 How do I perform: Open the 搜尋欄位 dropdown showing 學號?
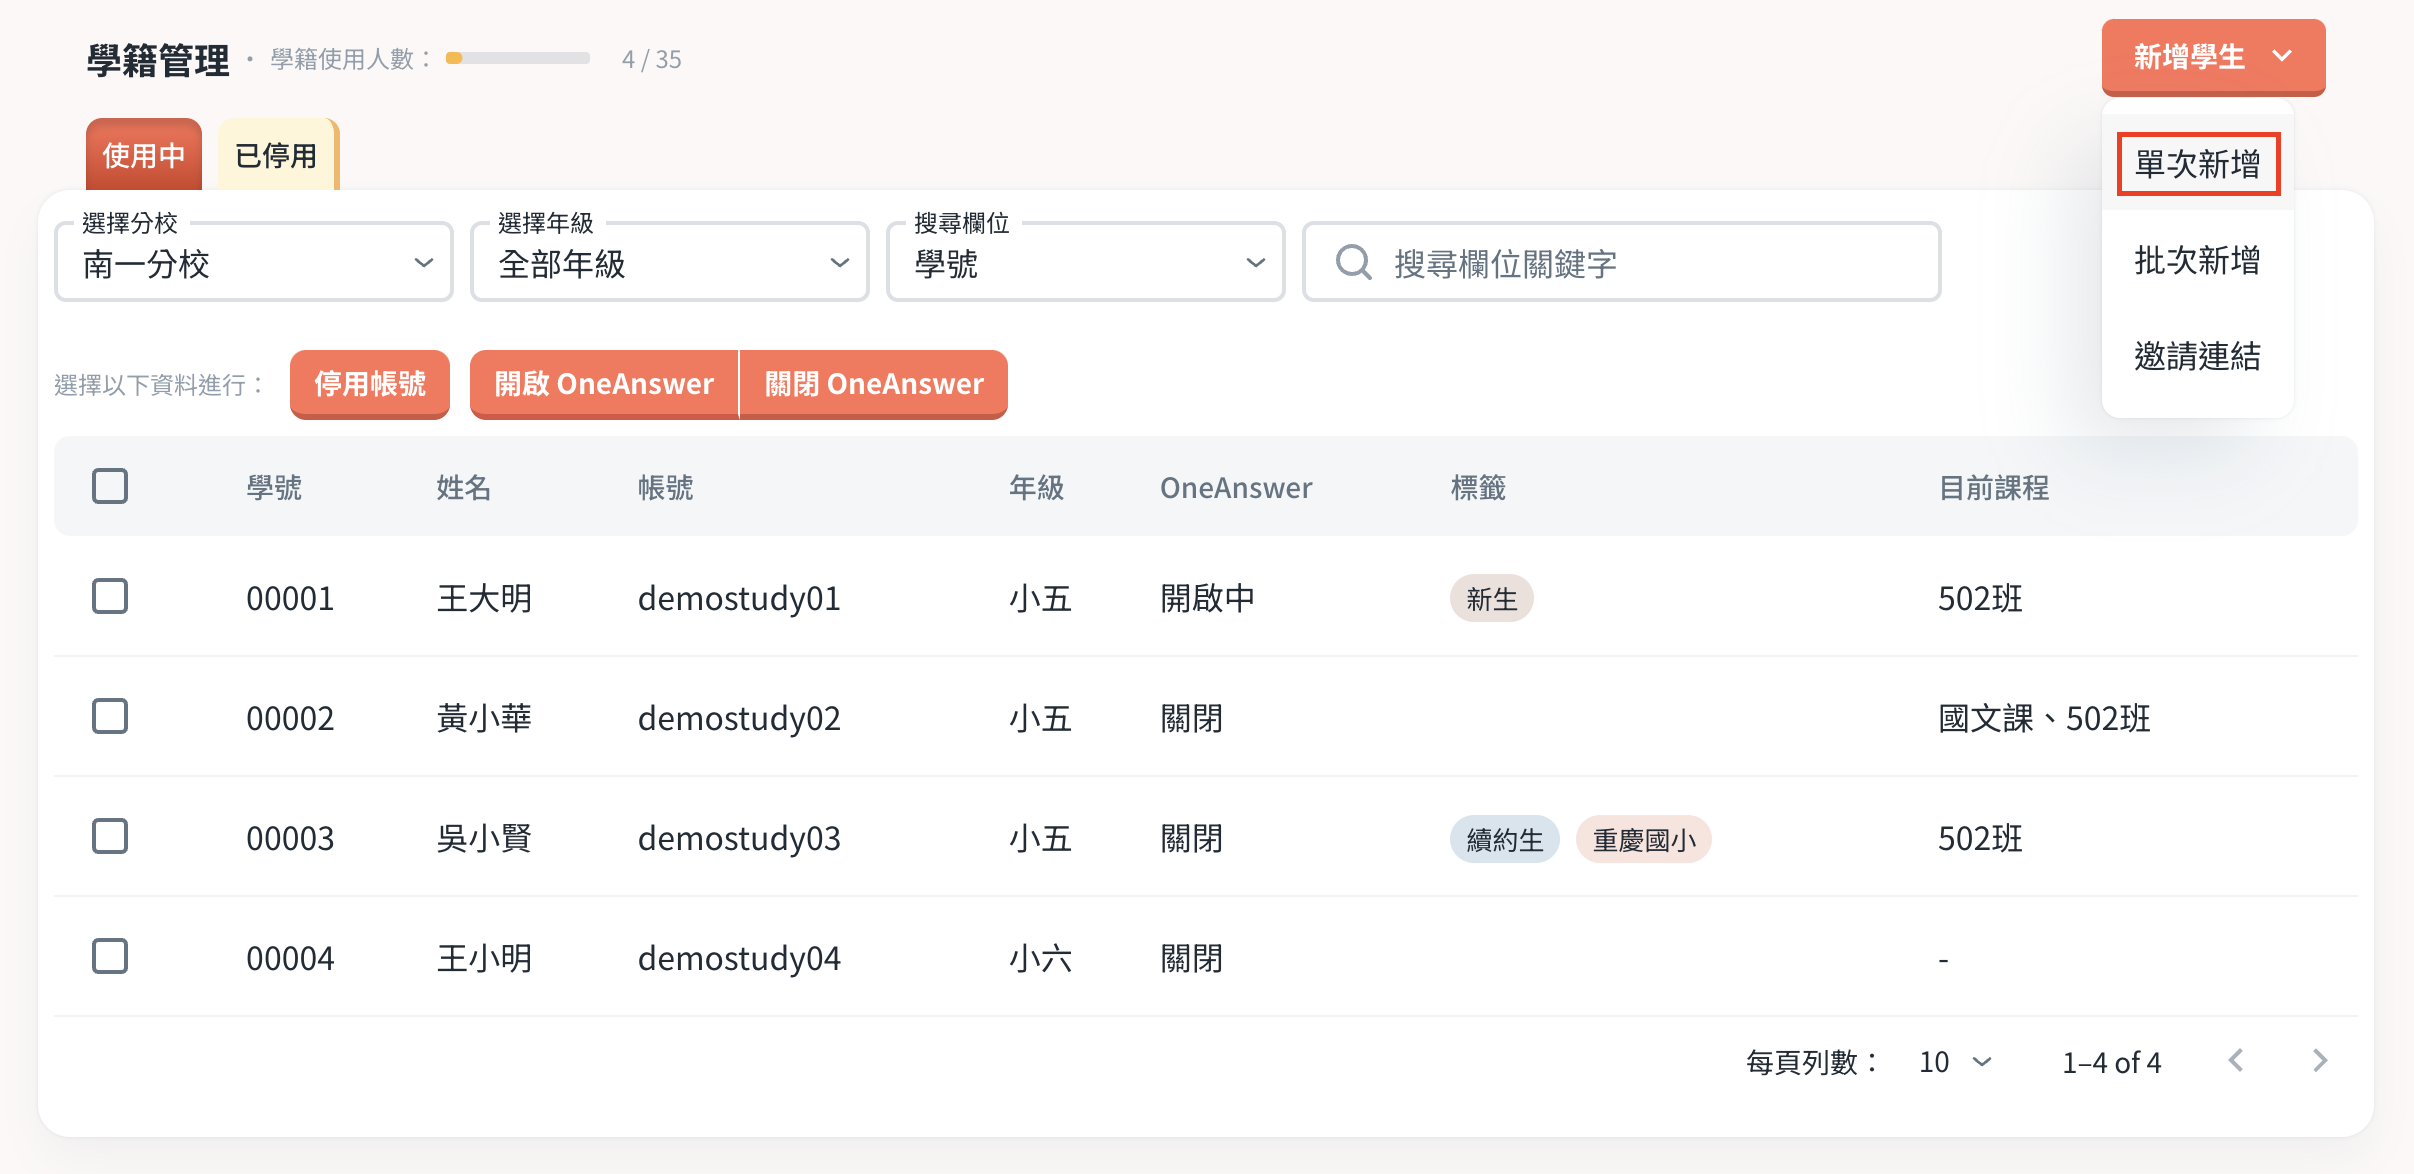[x=1086, y=263]
